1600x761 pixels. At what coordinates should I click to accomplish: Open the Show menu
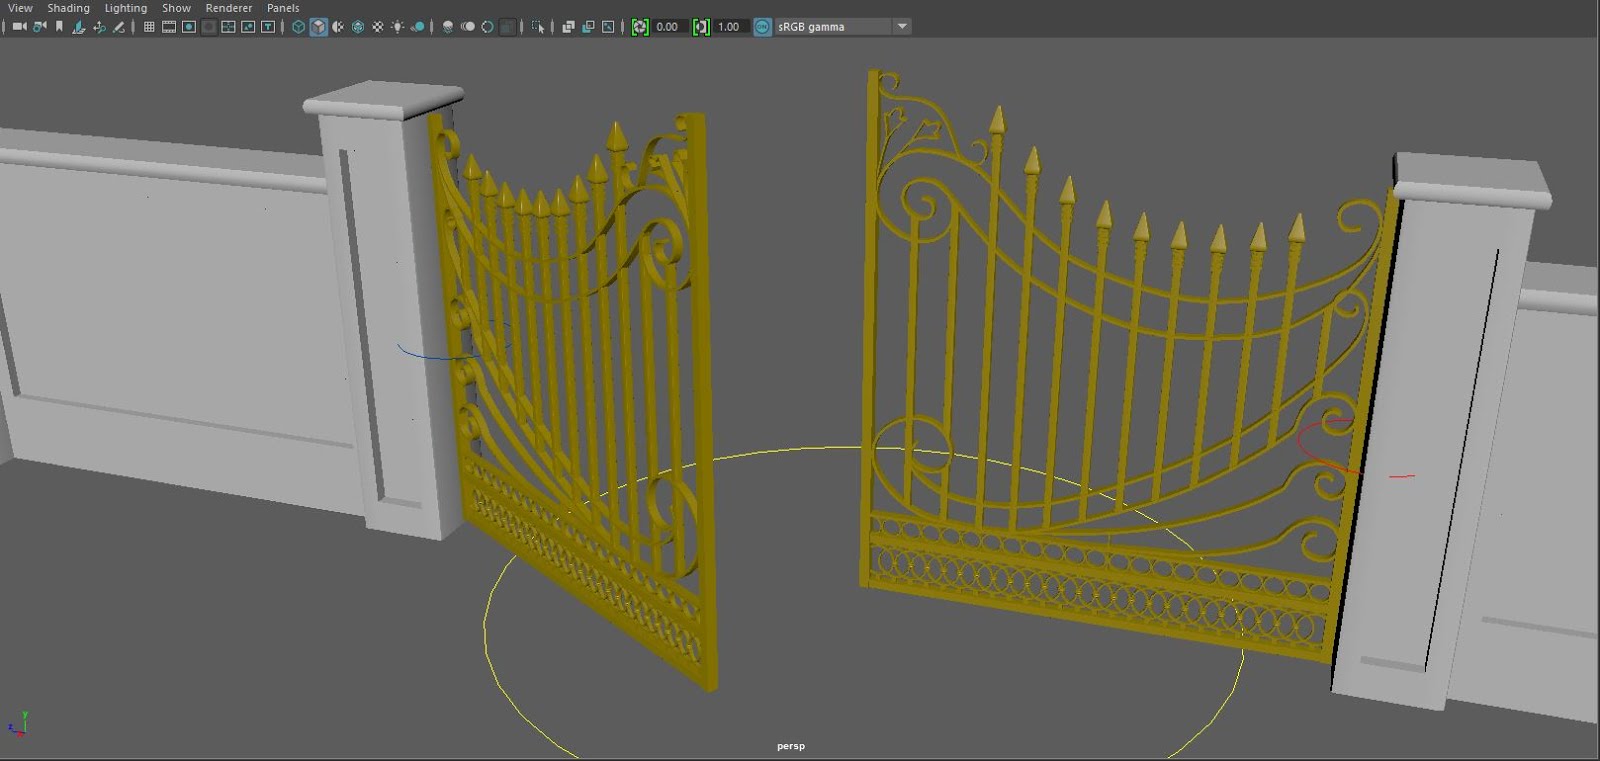[176, 8]
